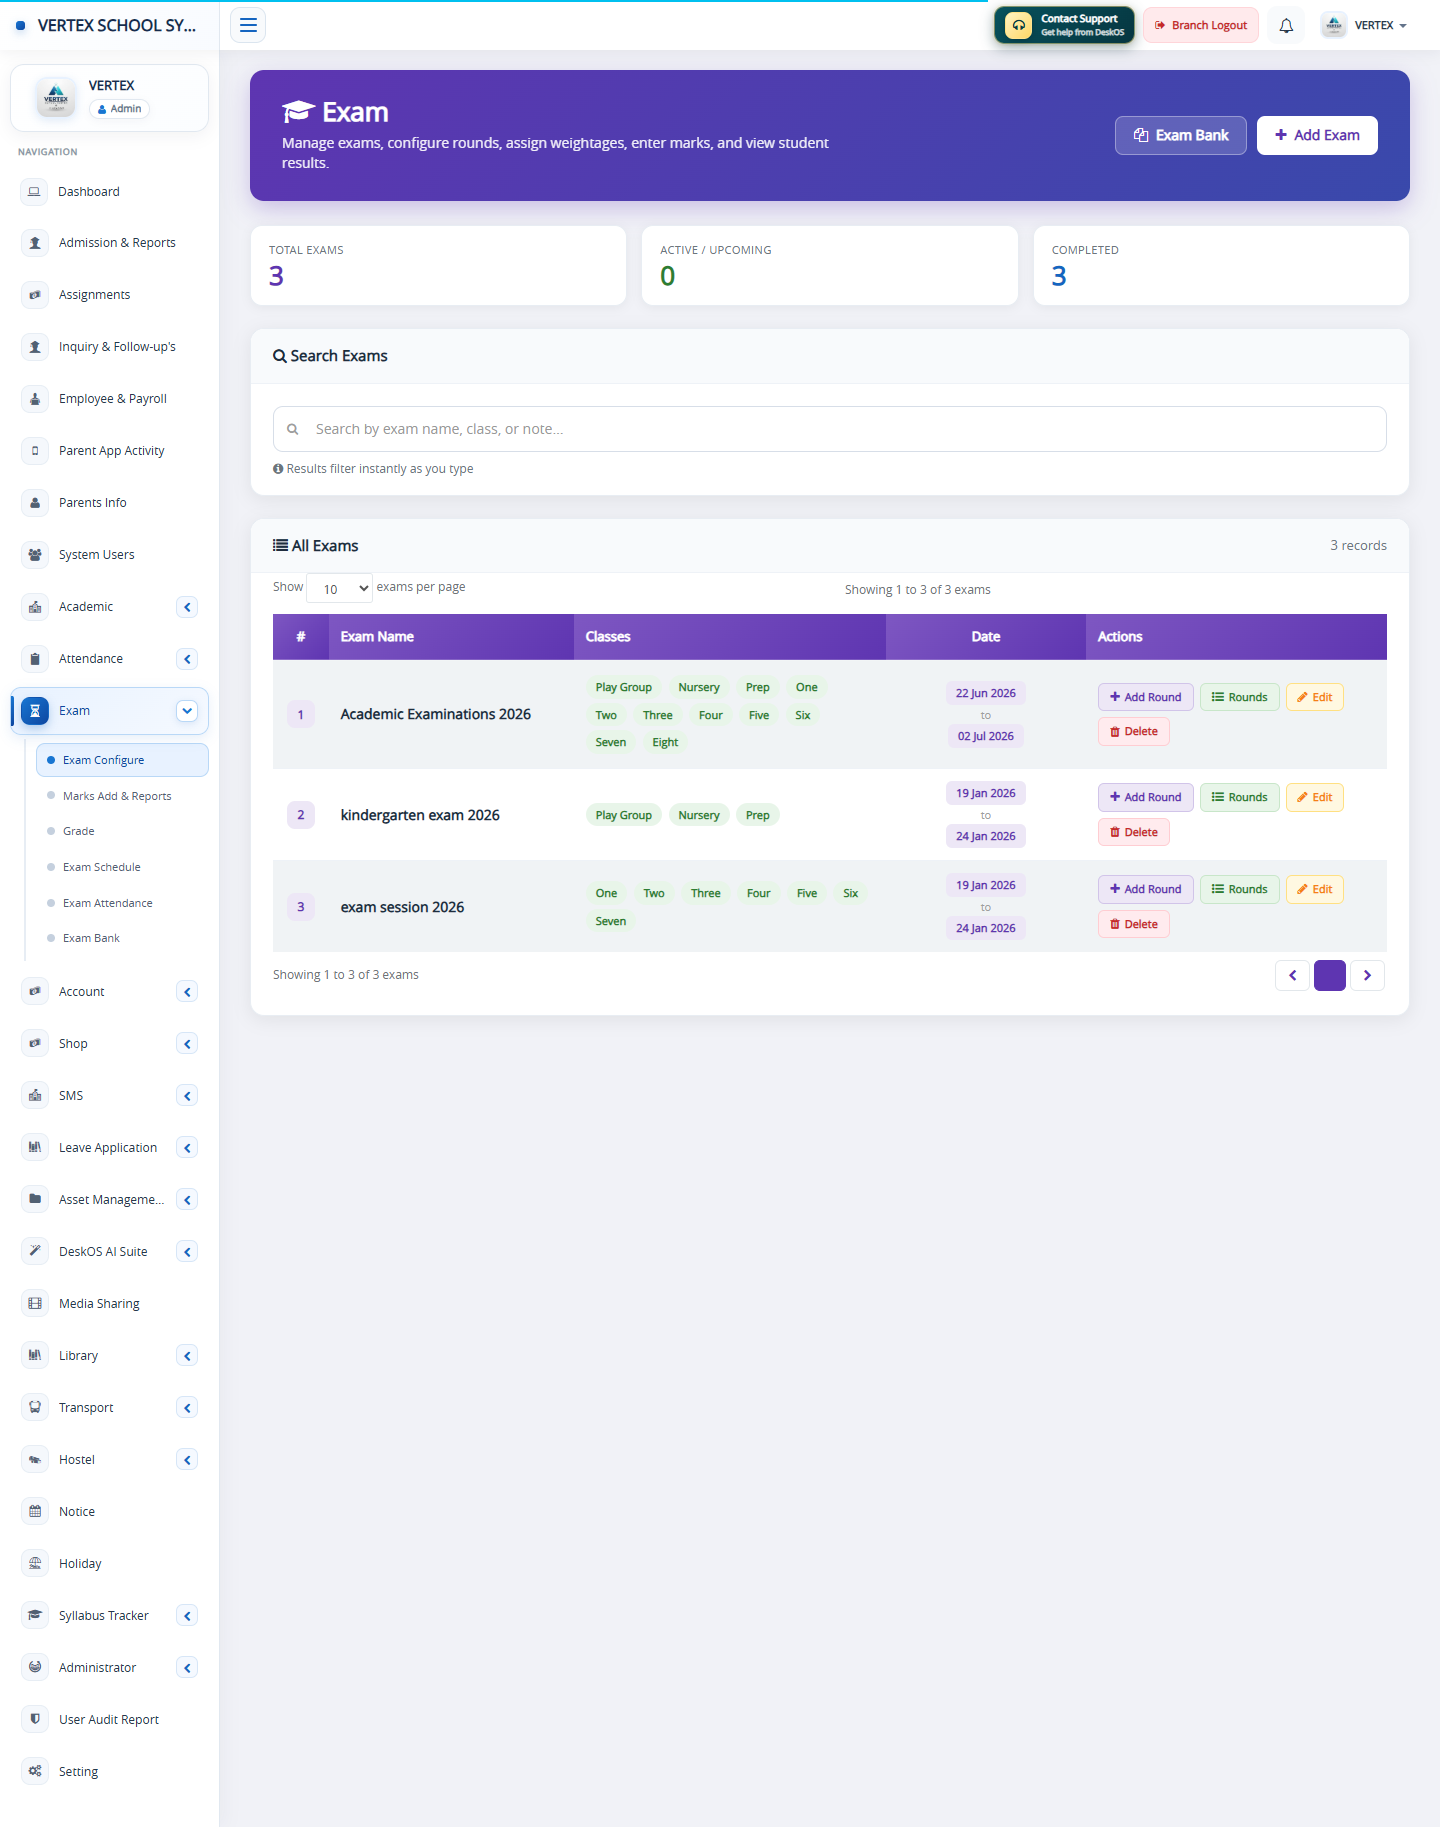Click the Notice calendar icon

click(x=35, y=1512)
